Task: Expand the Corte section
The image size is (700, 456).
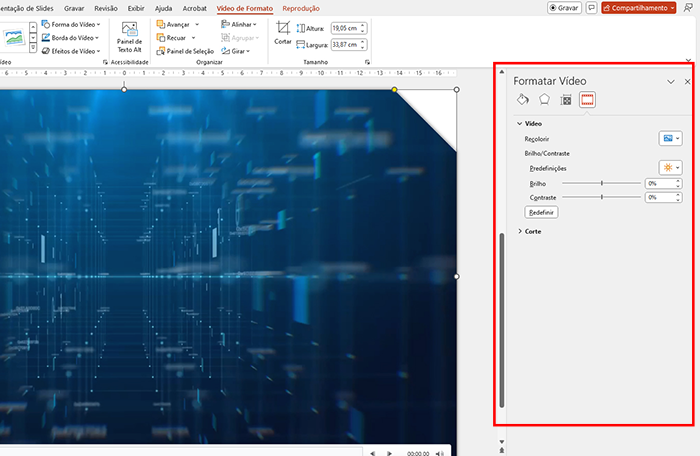Action: coord(532,231)
